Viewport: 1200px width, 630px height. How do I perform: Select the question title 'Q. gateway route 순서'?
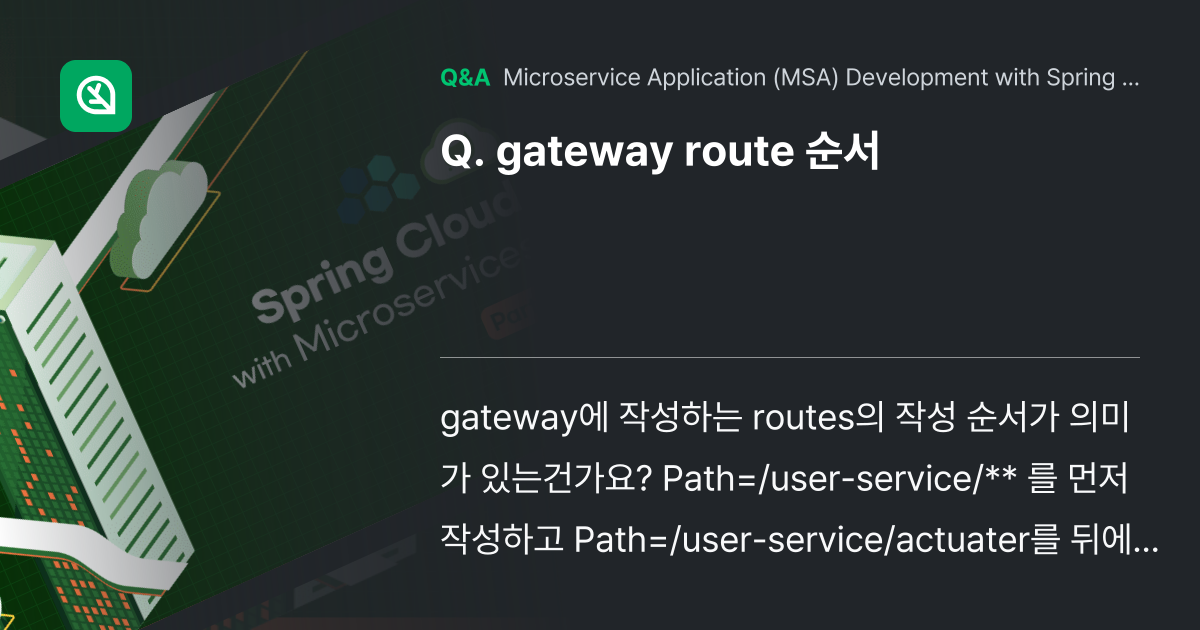[660, 152]
